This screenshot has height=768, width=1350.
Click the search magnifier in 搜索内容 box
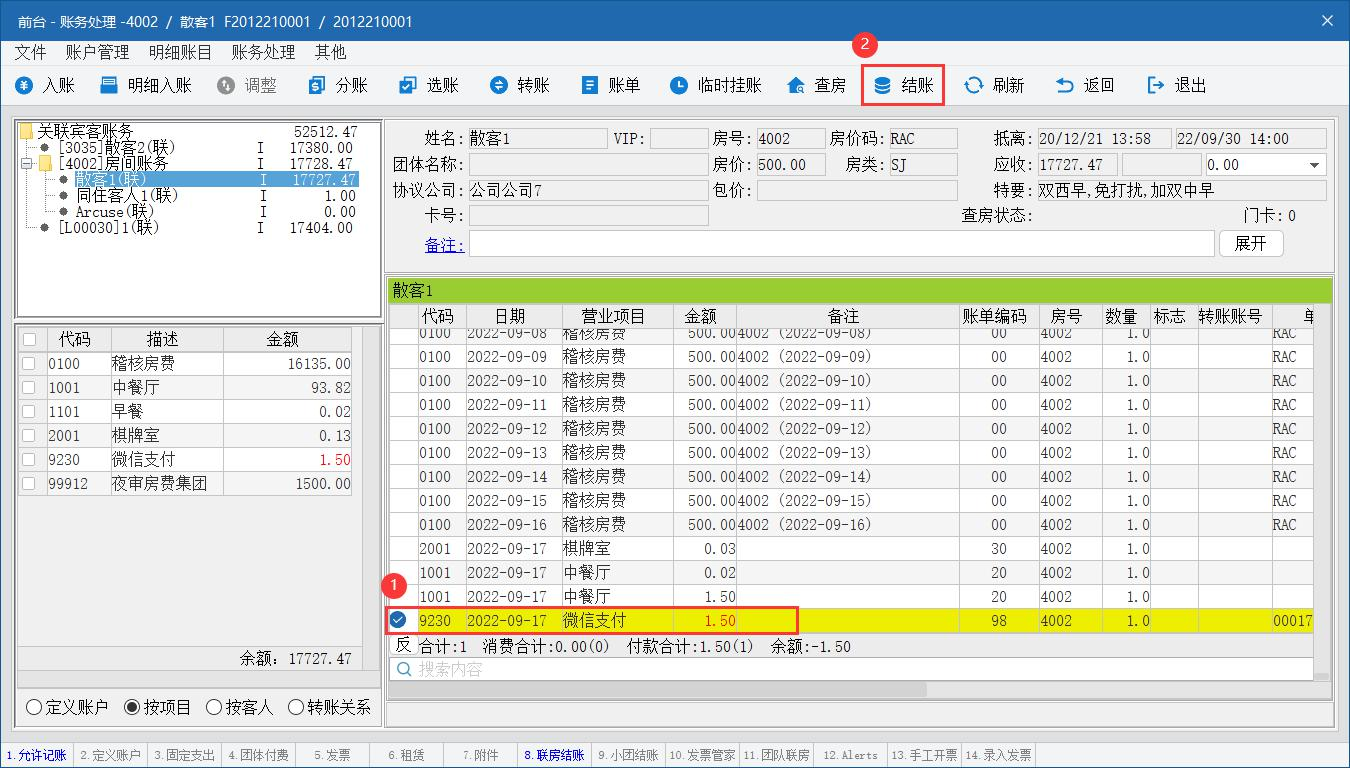click(404, 669)
